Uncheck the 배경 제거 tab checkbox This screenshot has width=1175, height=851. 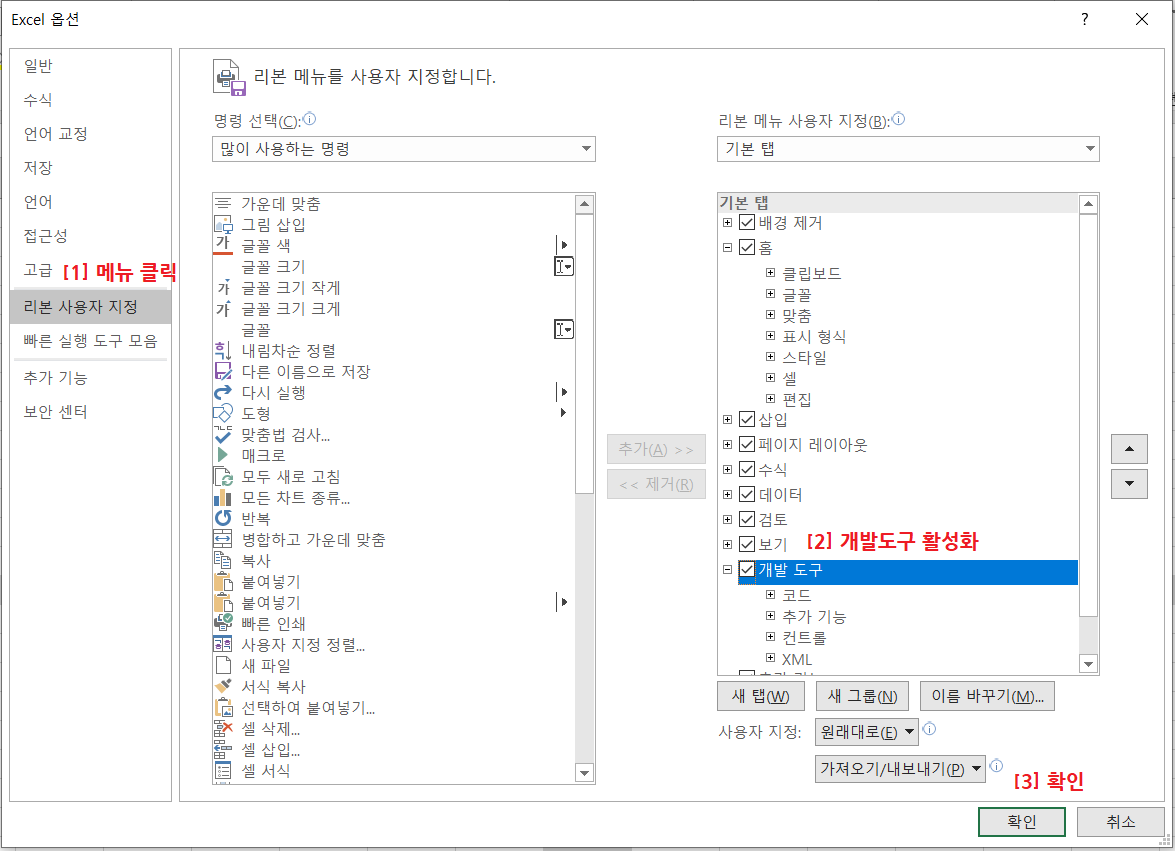[x=746, y=222]
